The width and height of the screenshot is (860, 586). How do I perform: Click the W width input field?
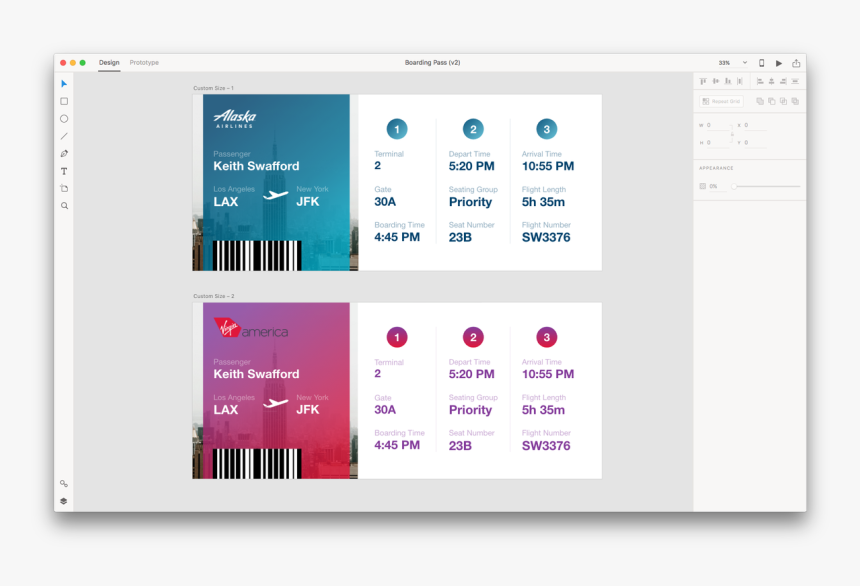pos(716,125)
